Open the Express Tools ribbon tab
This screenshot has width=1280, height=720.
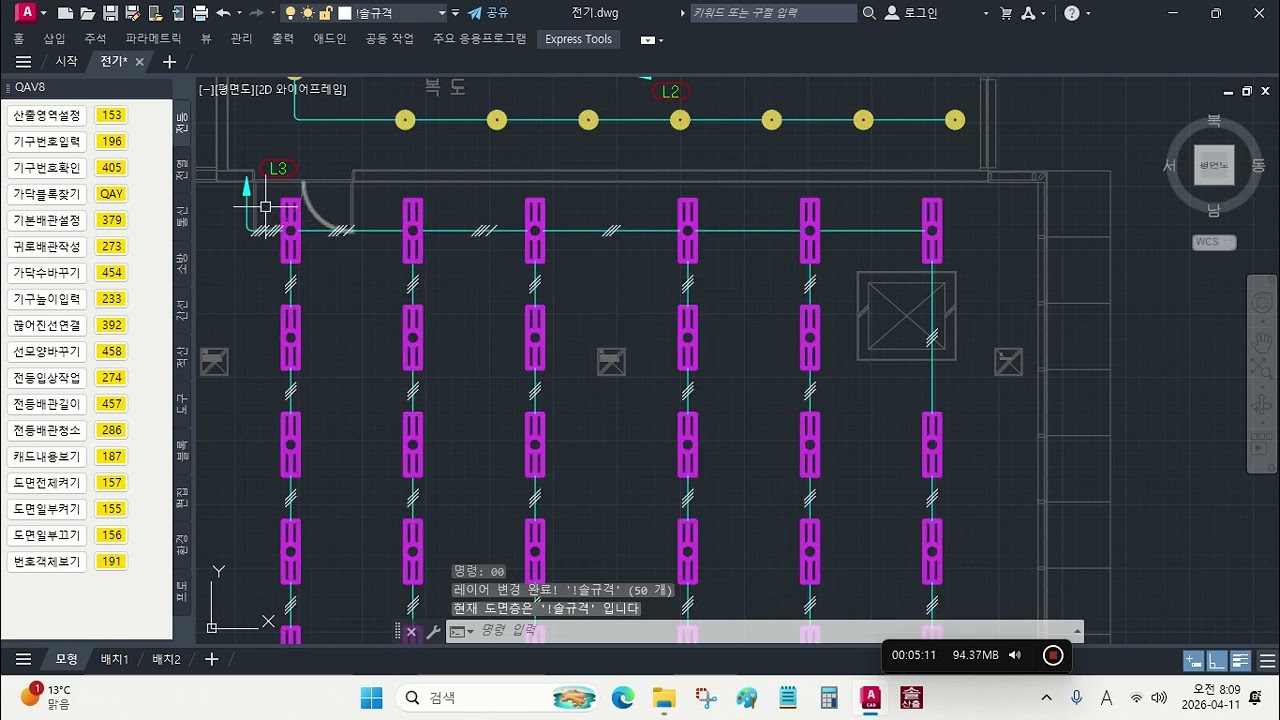578,39
